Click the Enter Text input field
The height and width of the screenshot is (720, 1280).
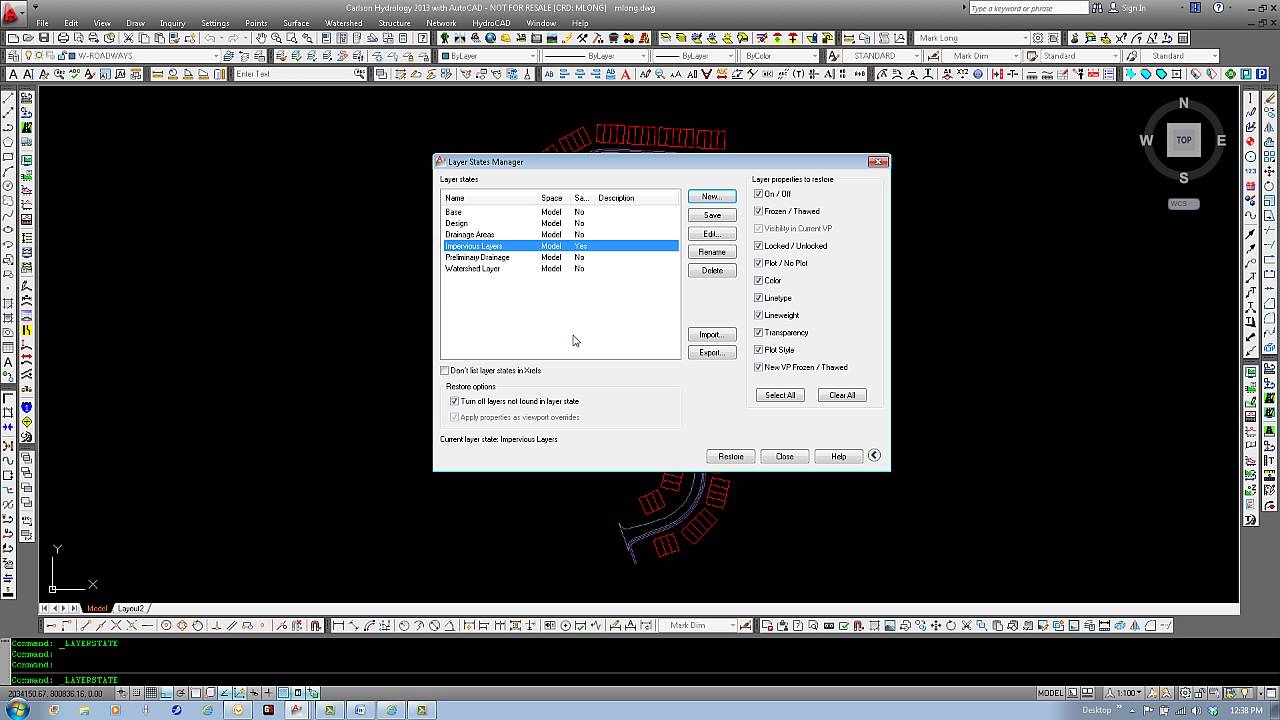click(x=292, y=74)
